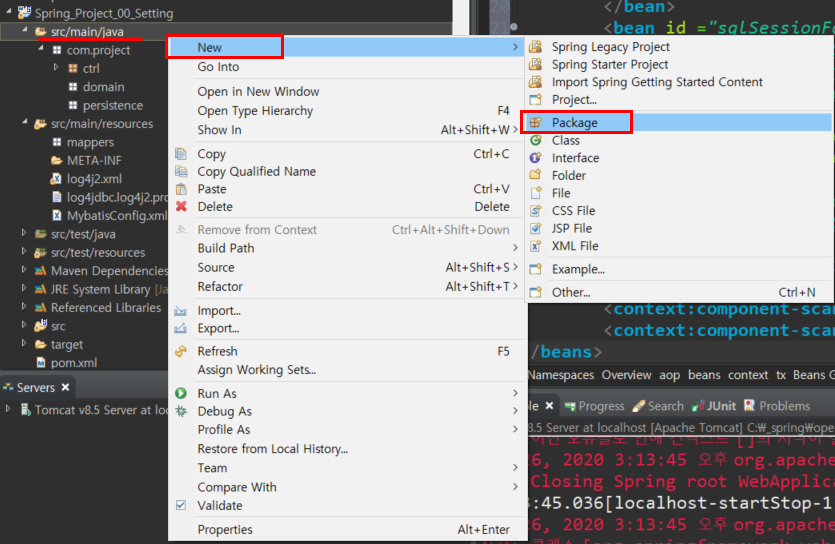Open the Team submenu

(x=347, y=468)
